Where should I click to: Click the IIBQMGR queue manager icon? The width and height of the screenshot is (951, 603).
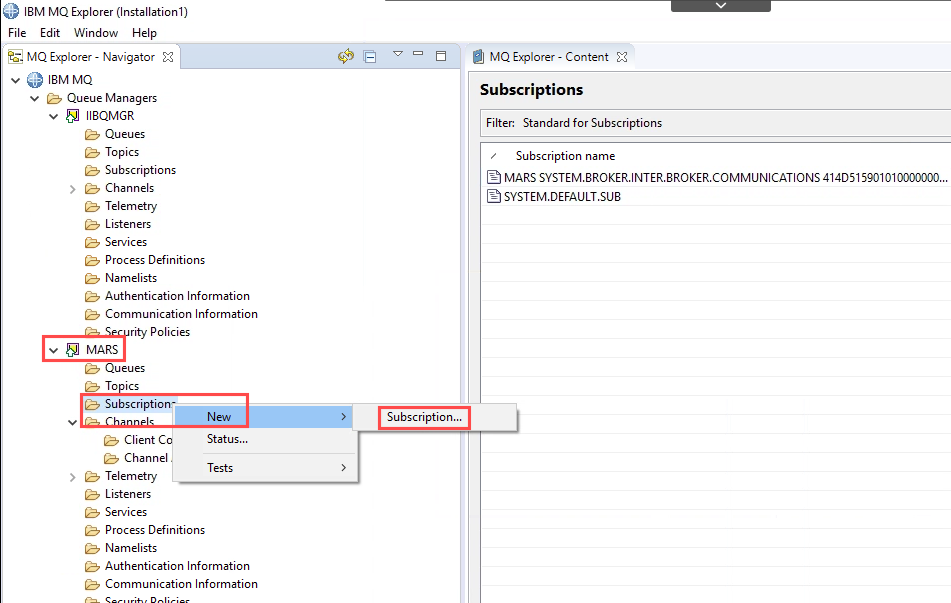(x=73, y=115)
